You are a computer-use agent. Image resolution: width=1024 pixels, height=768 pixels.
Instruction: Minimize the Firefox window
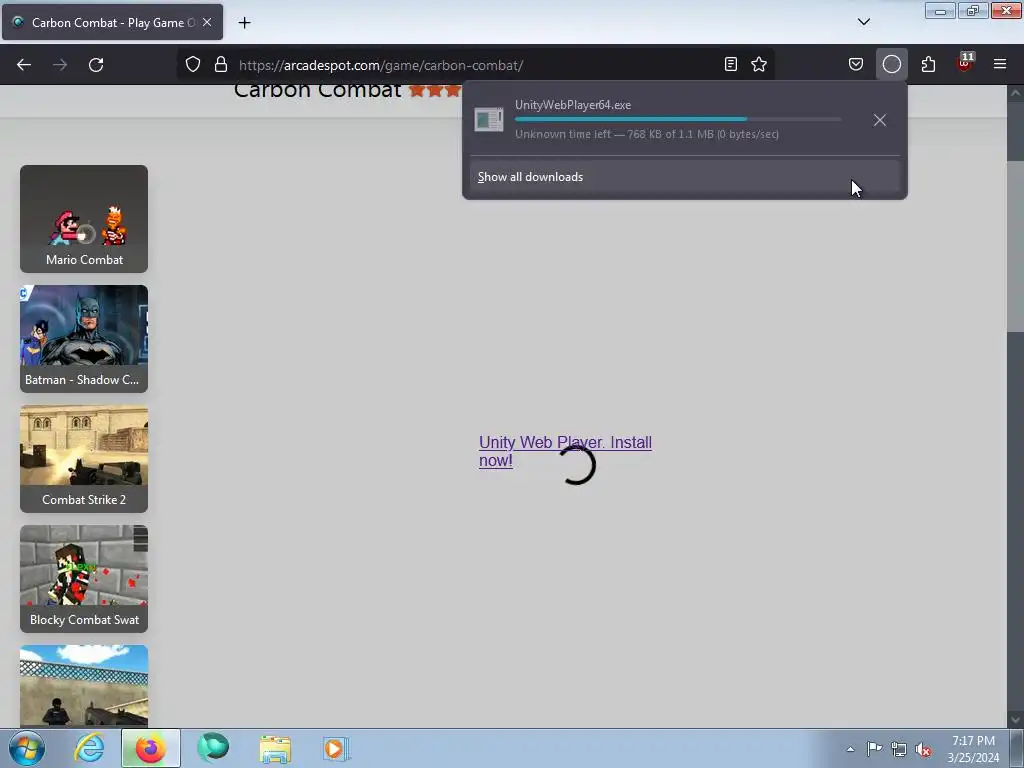(940, 11)
